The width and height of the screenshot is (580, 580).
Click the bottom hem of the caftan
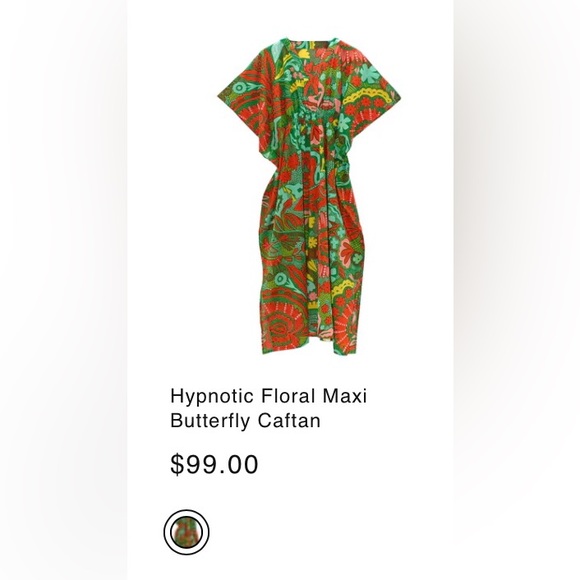[x=311, y=344]
